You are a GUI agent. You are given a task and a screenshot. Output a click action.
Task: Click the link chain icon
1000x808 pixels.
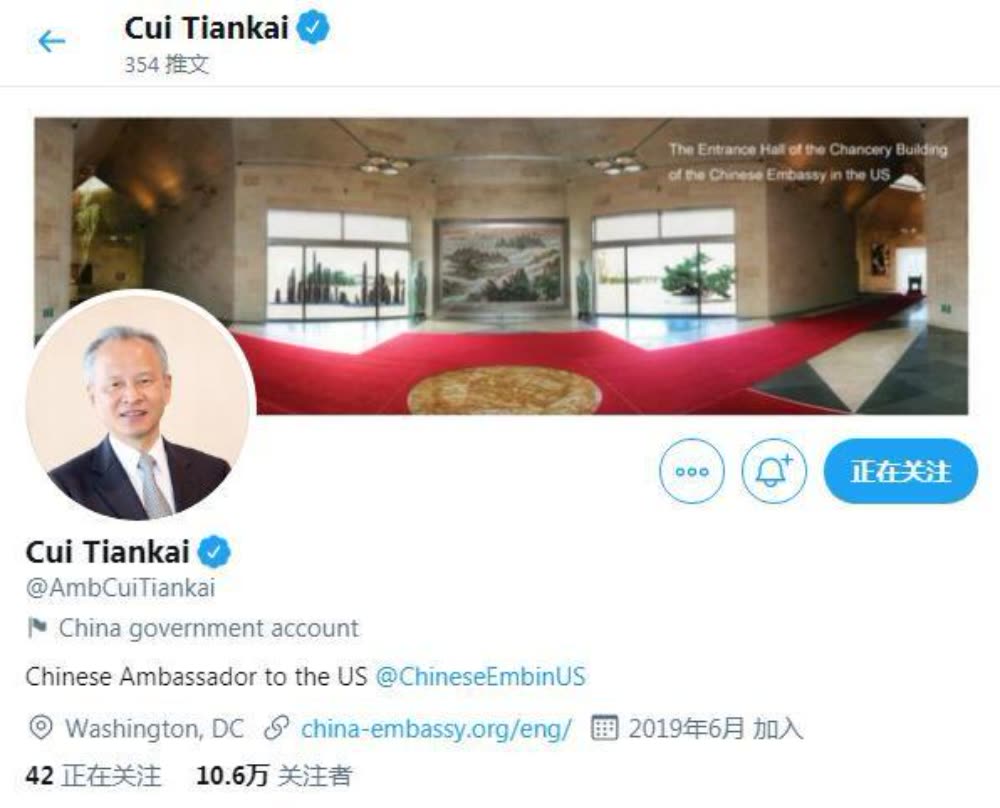pyautogui.click(x=277, y=728)
